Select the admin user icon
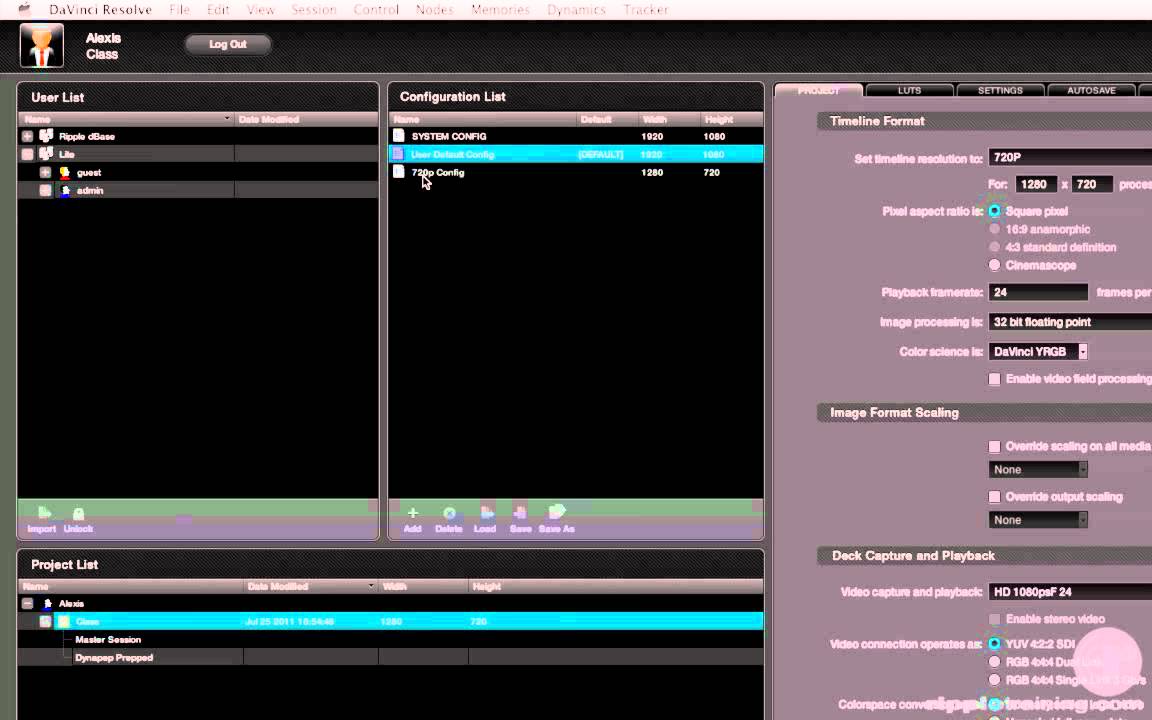Viewport: 1152px width, 720px height. (65, 190)
